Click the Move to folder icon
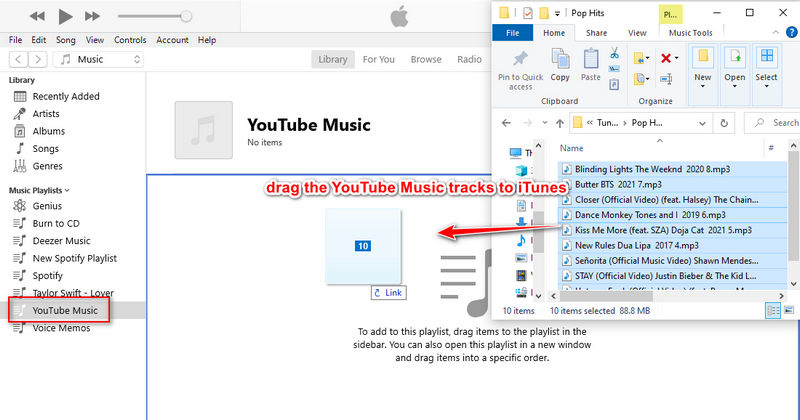 (x=639, y=58)
